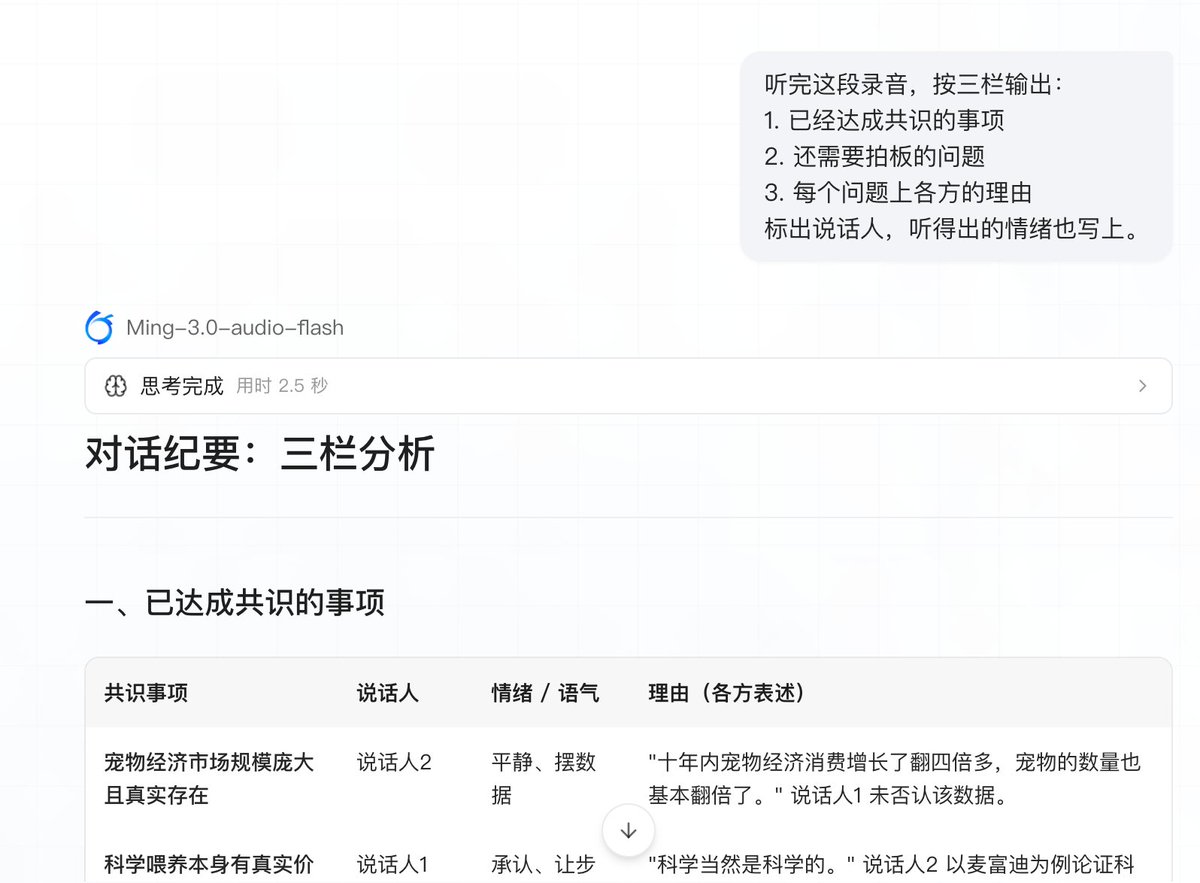Click the 一、已达成共识的事项 section heading

(x=235, y=603)
